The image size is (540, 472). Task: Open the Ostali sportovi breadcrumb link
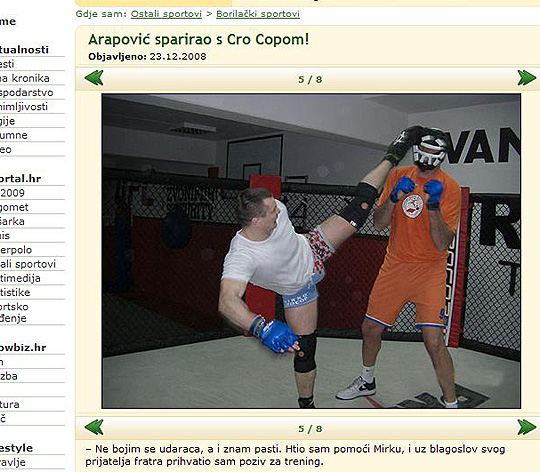[x=166, y=14]
